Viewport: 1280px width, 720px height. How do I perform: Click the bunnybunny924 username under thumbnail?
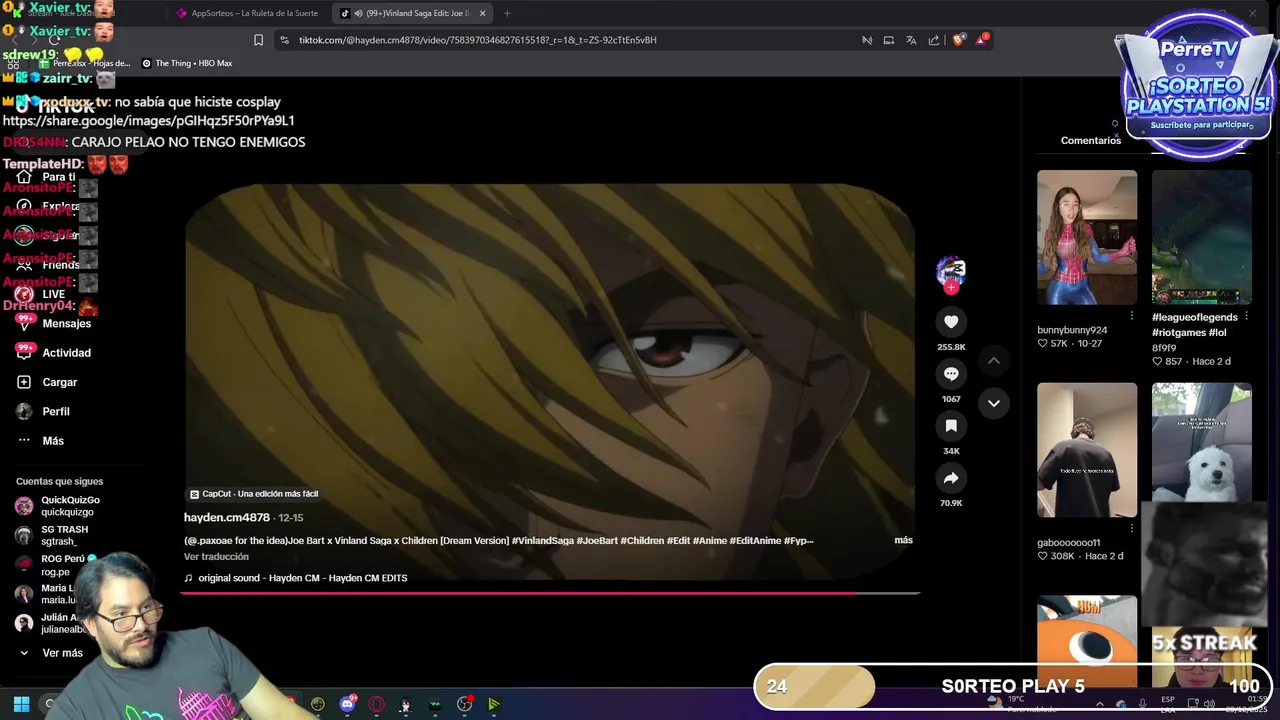[x=1072, y=330]
